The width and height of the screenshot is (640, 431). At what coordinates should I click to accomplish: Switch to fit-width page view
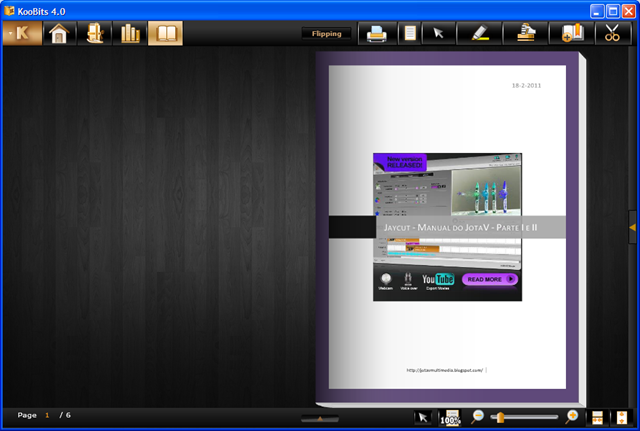coord(597,418)
